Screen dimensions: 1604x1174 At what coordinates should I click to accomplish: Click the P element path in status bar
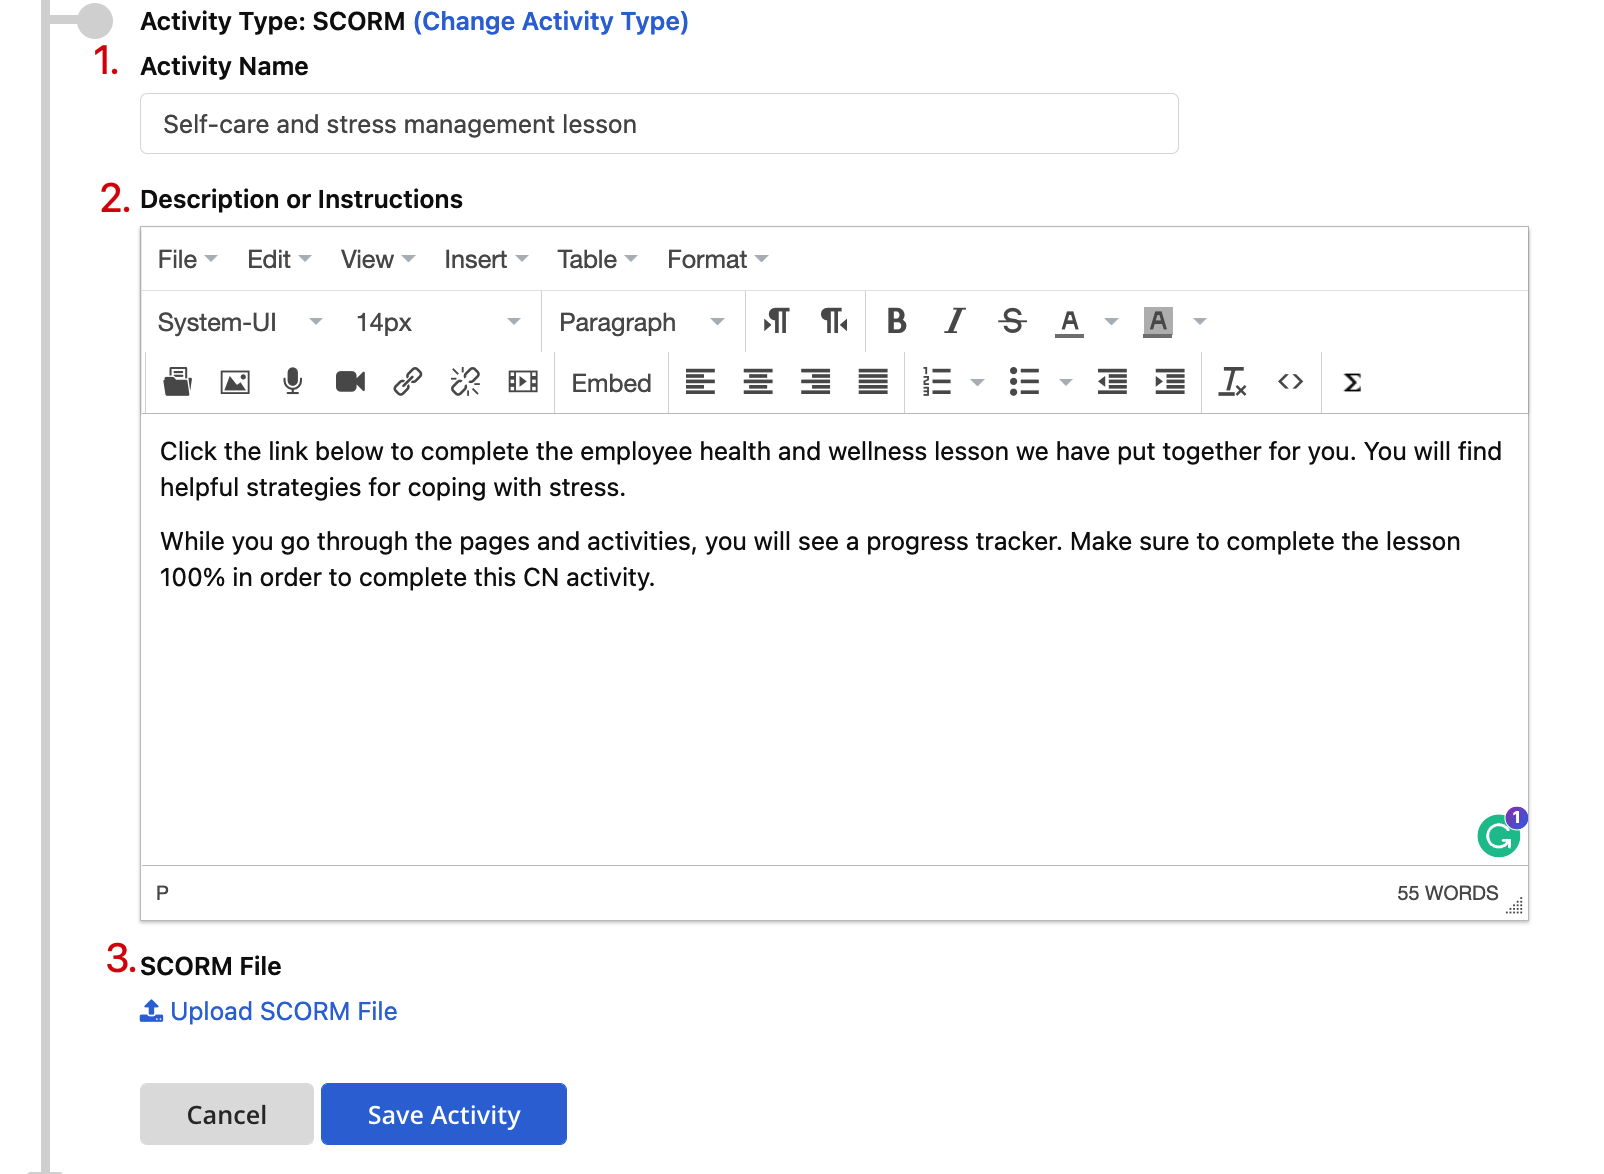coord(163,893)
